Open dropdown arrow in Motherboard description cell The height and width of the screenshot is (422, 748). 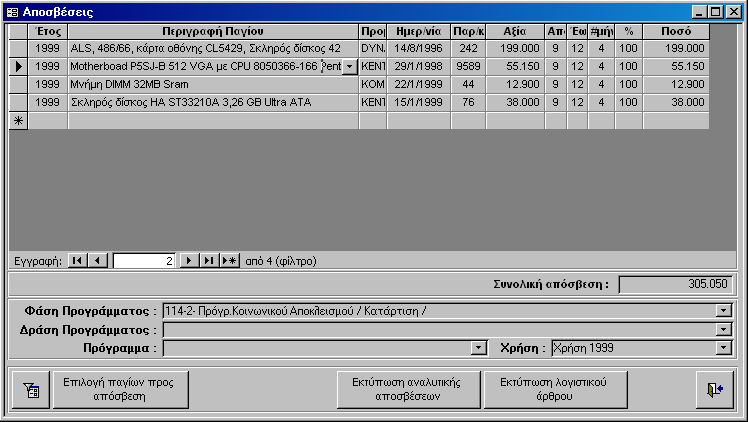click(x=348, y=66)
